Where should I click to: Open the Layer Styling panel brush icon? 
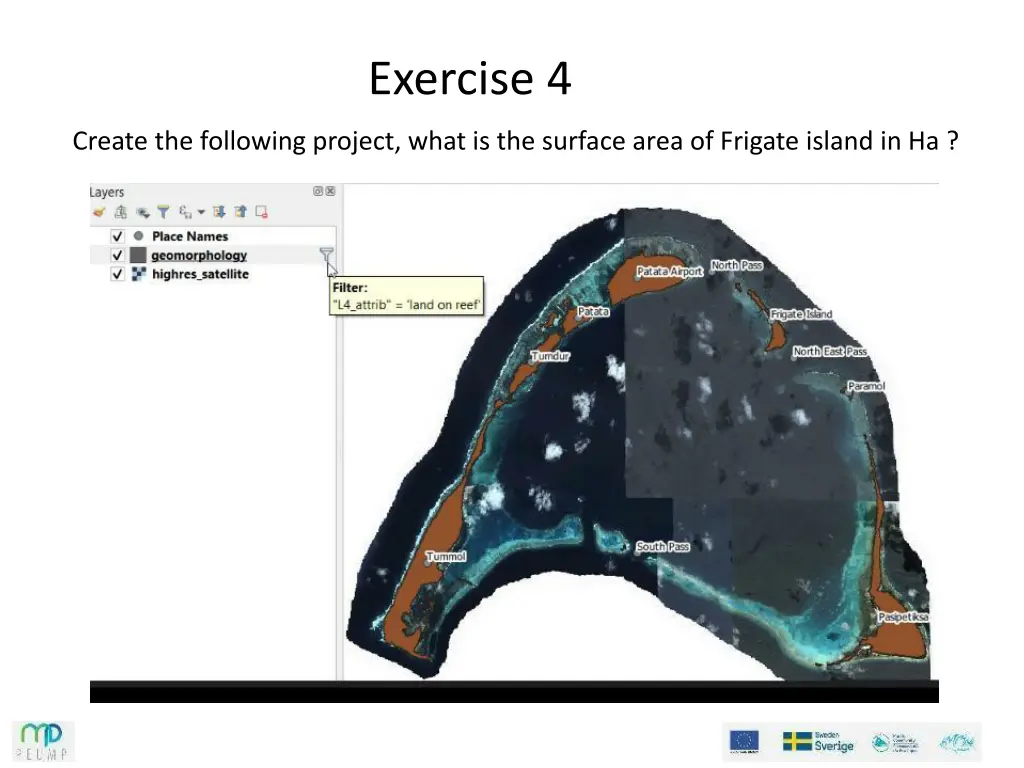tap(99, 212)
